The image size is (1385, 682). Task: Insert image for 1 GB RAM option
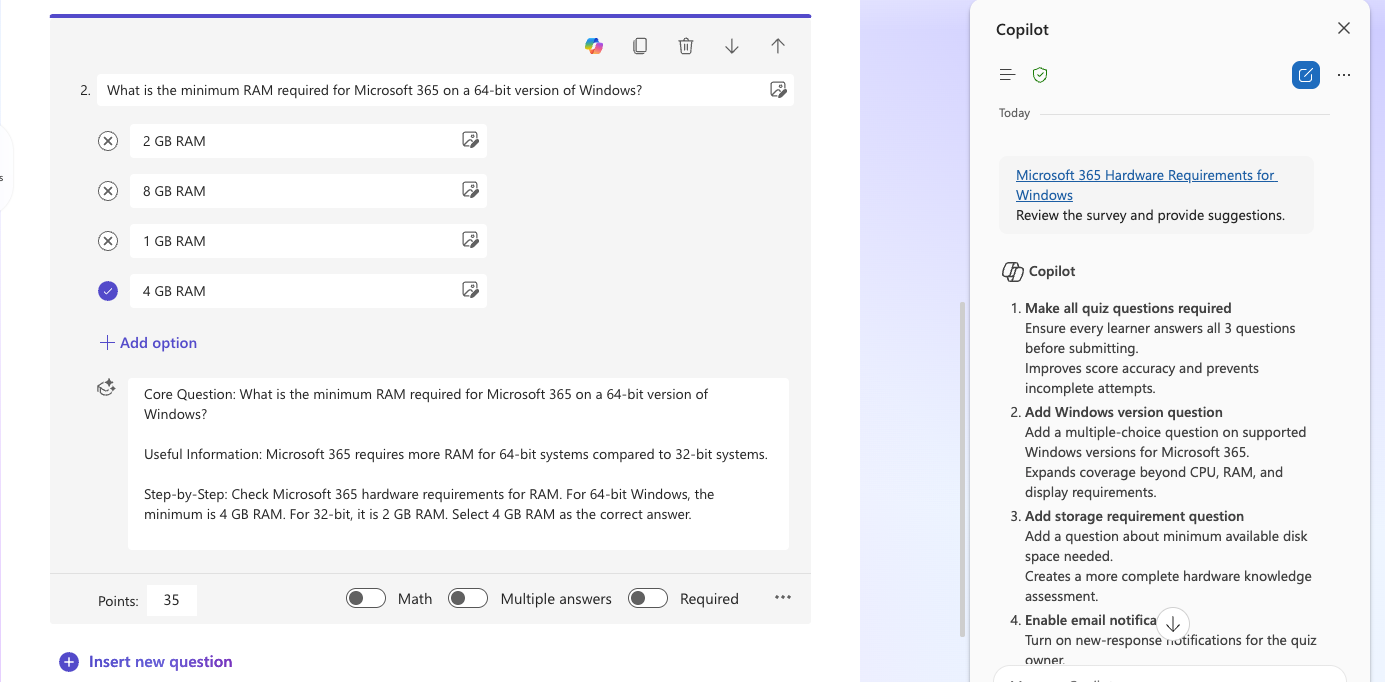click(x=470, y=240)
